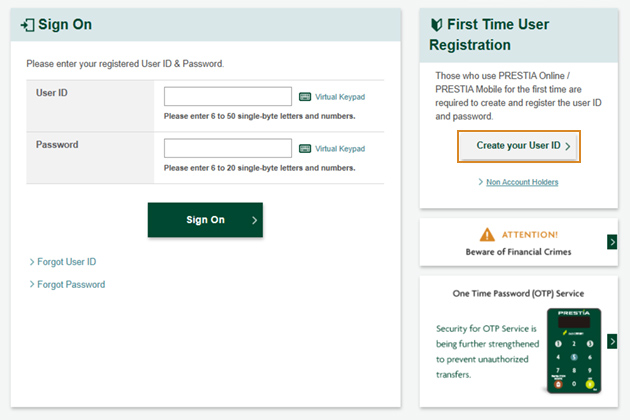This screenshot has width=630, height=420.
Task: Click the One Time Password Service heading
Action: [x=518, y=294]
